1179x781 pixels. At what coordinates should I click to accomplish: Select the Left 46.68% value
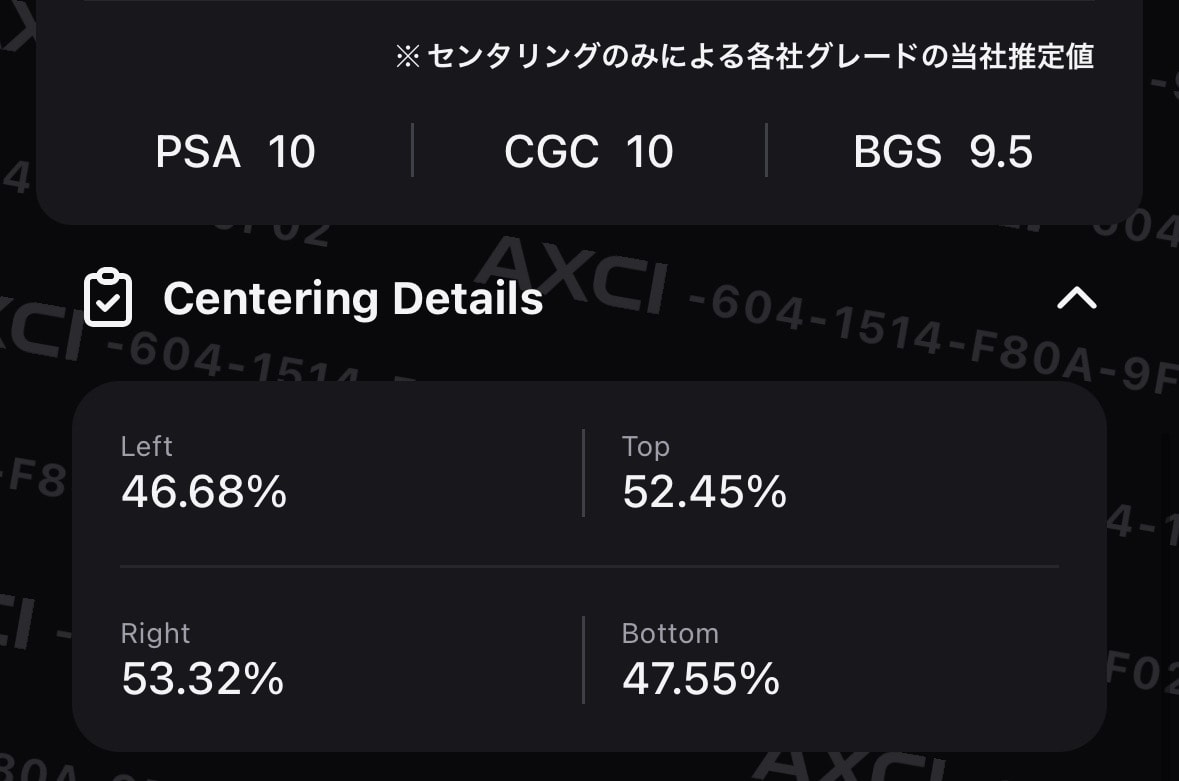coord(204,492)
